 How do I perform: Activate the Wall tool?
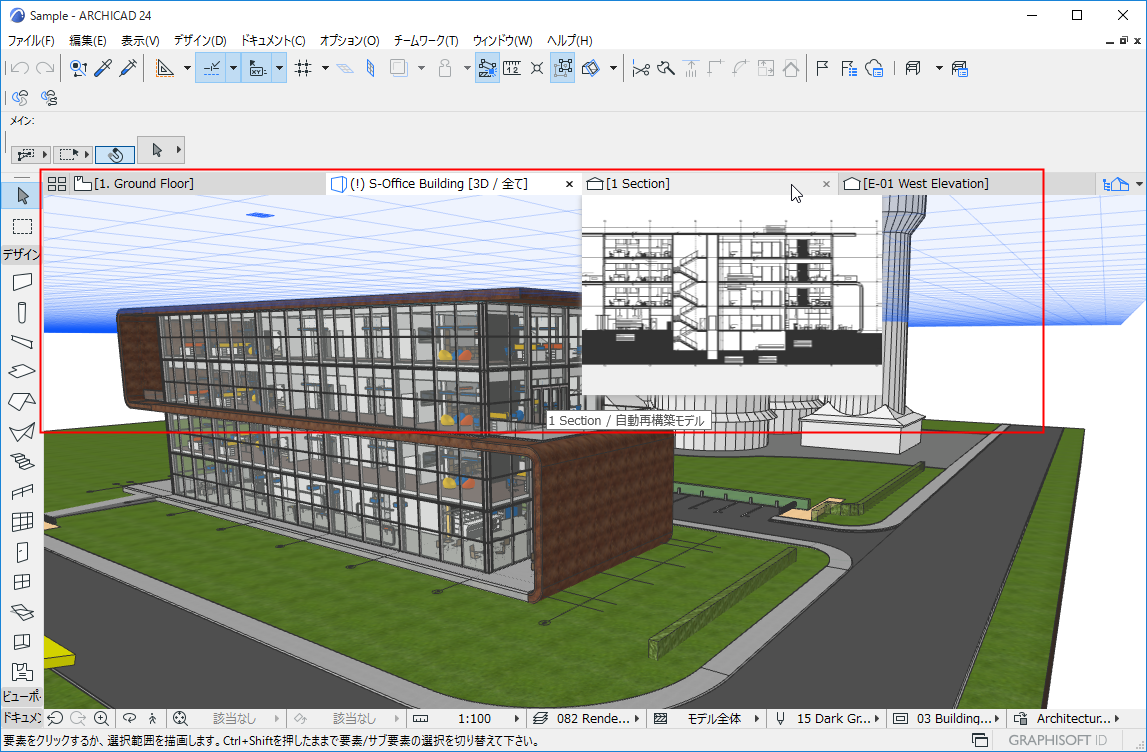pos(22,282)
